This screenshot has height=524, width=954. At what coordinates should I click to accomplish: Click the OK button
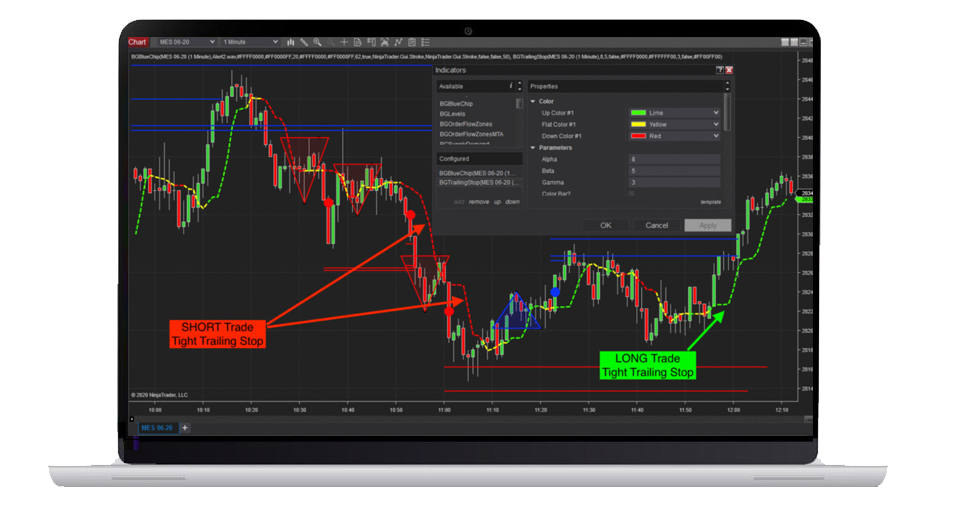pos(605,225)
